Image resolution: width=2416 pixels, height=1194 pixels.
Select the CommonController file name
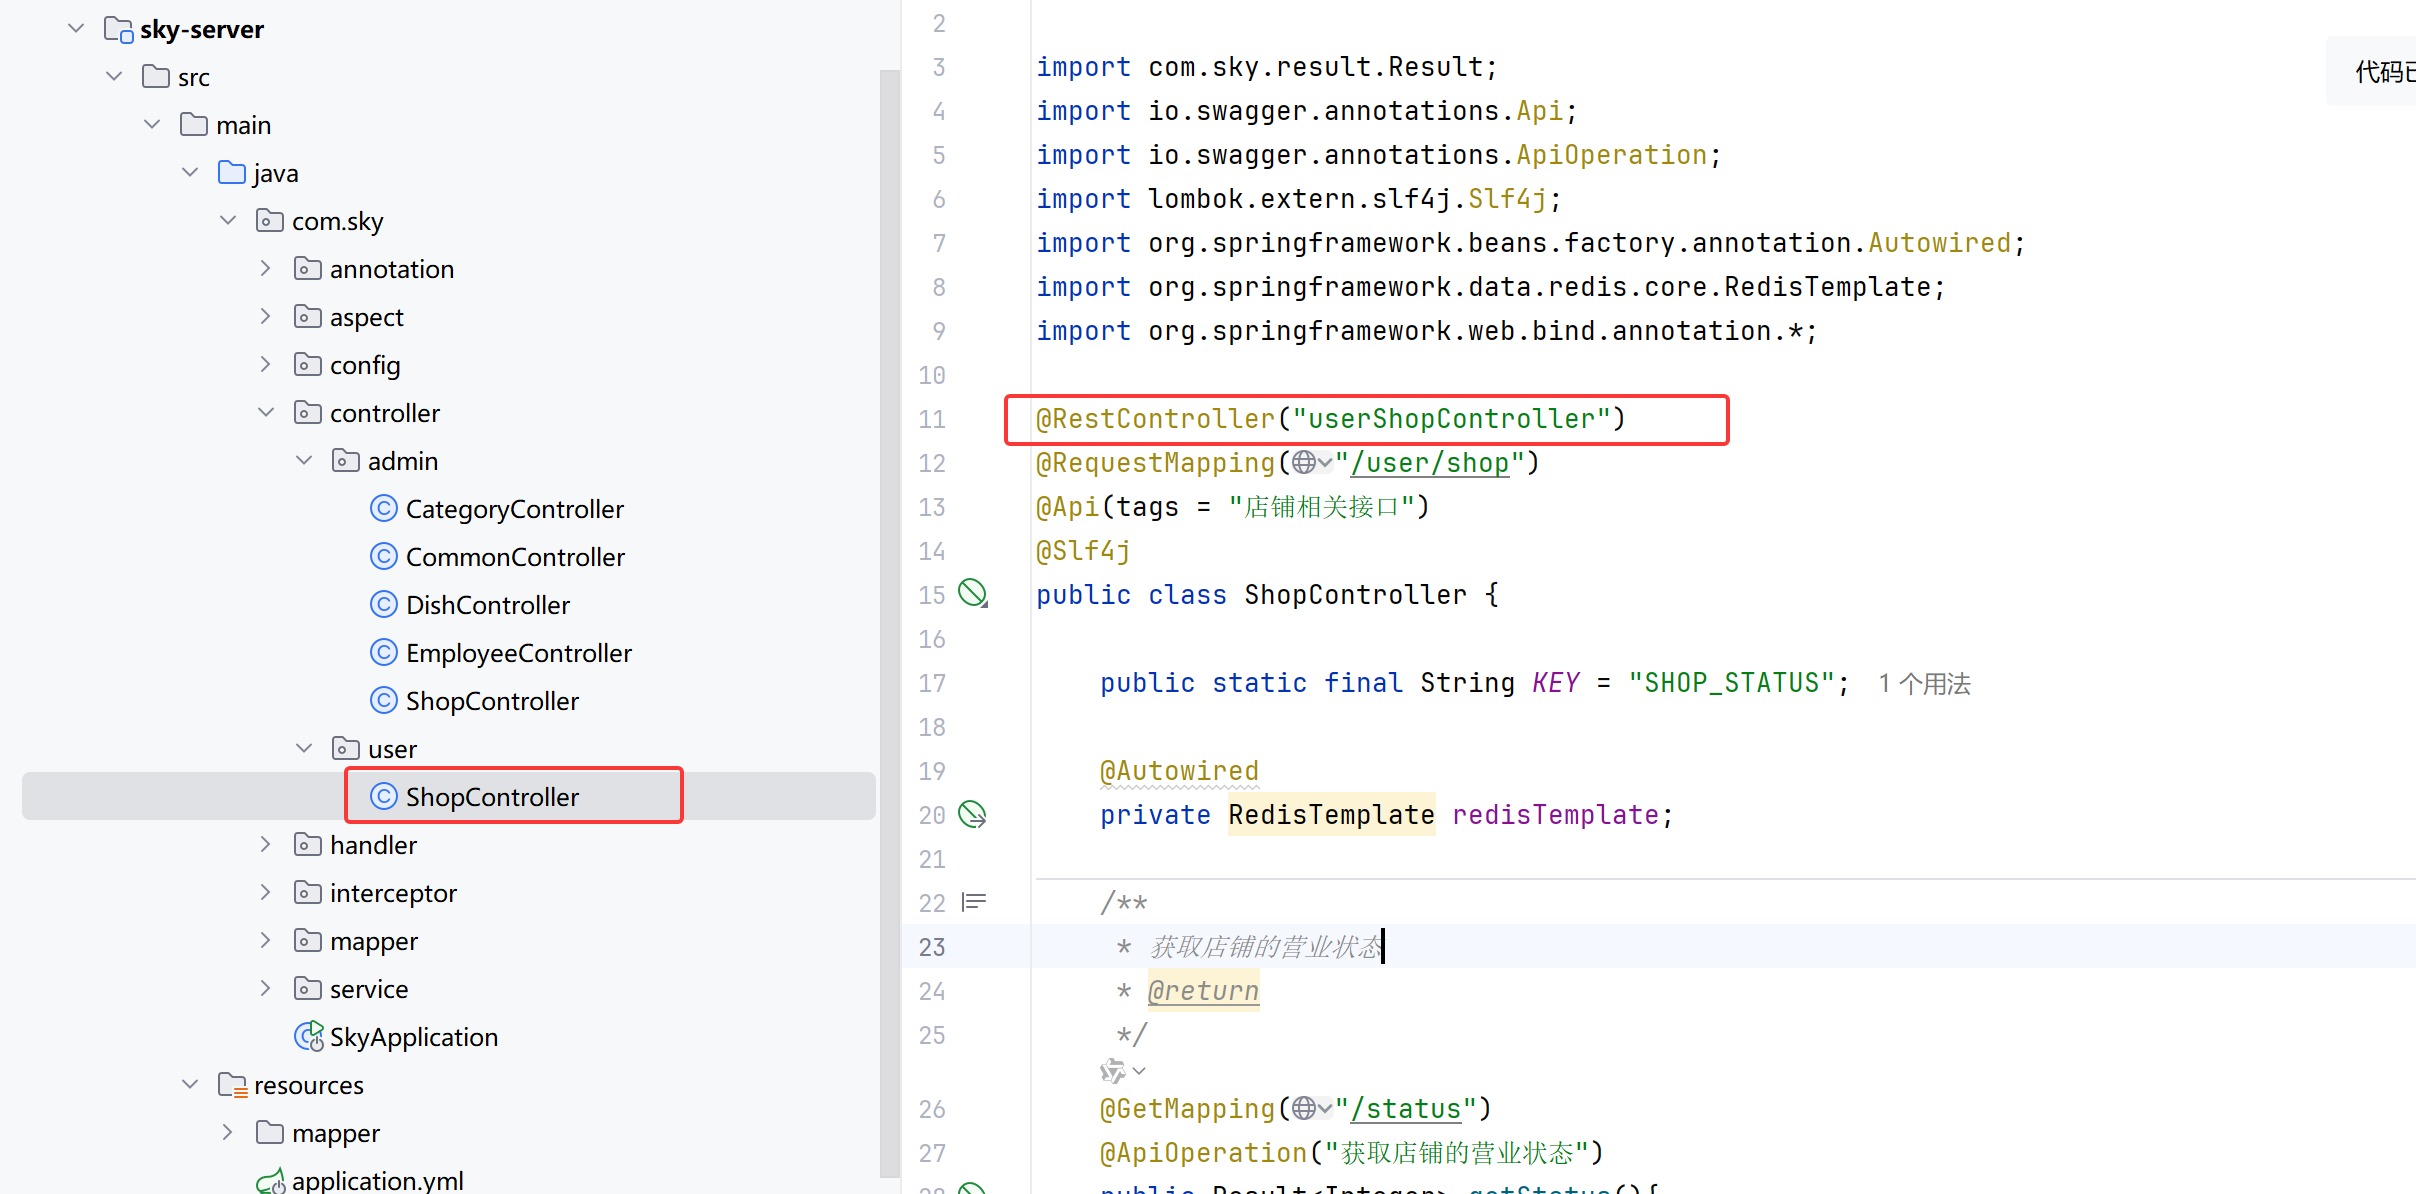point(515,557)
